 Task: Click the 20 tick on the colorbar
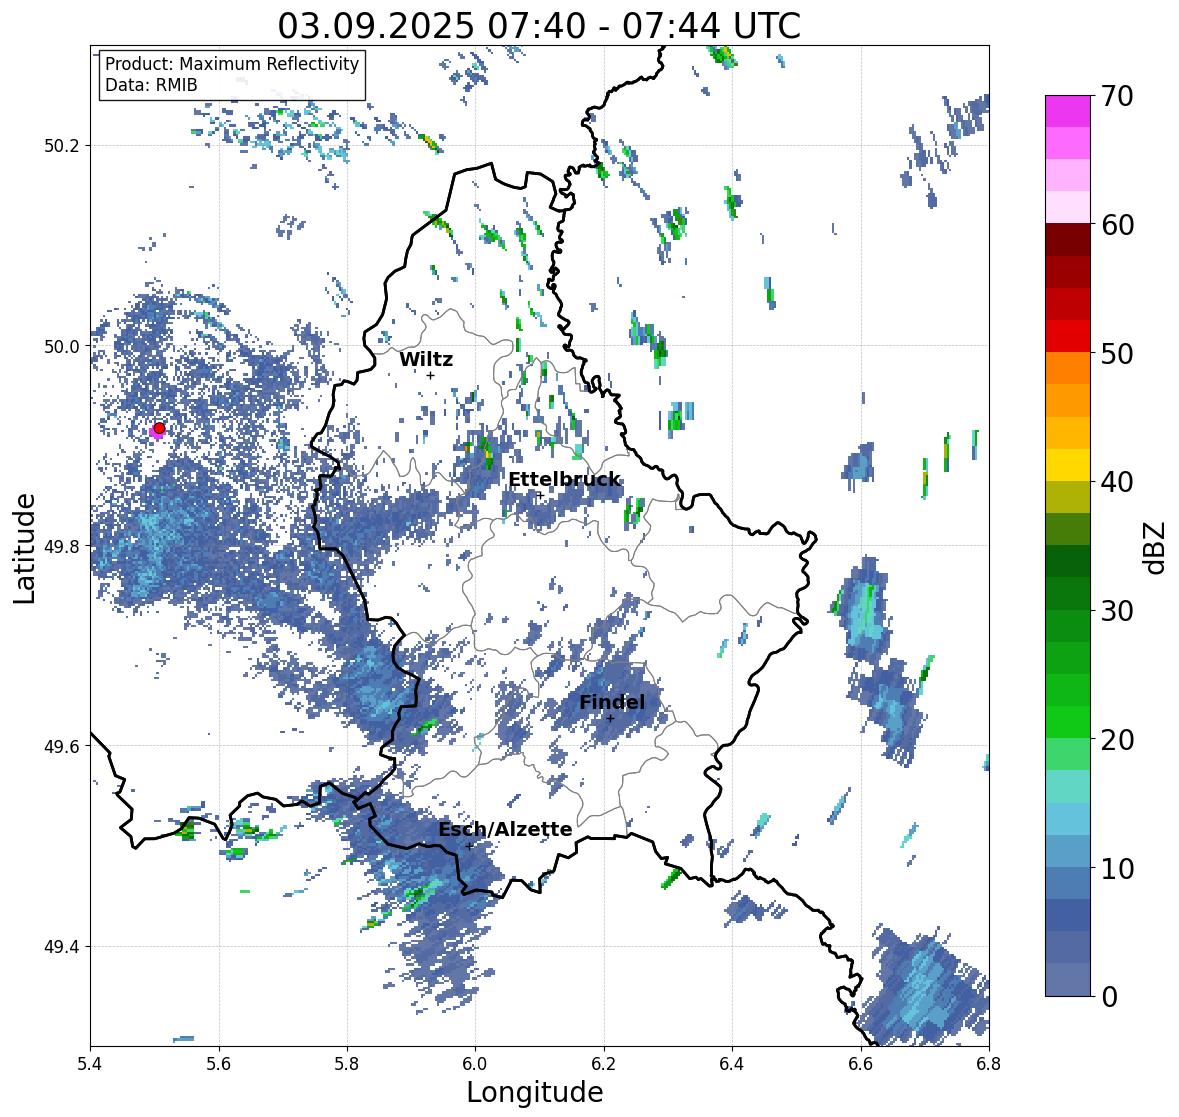[x=1117, y=739]
